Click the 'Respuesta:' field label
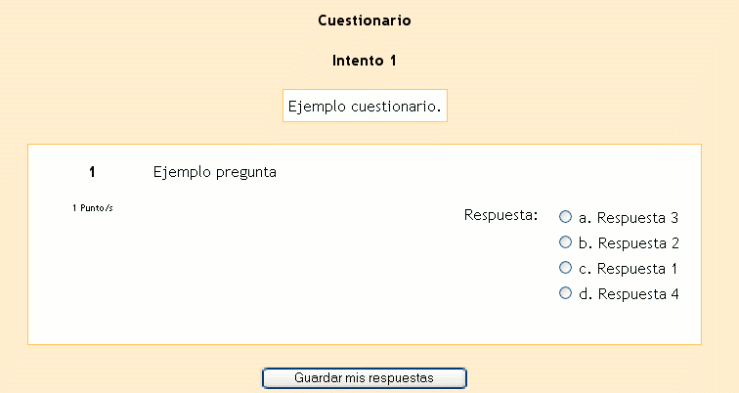 [501, 215]
